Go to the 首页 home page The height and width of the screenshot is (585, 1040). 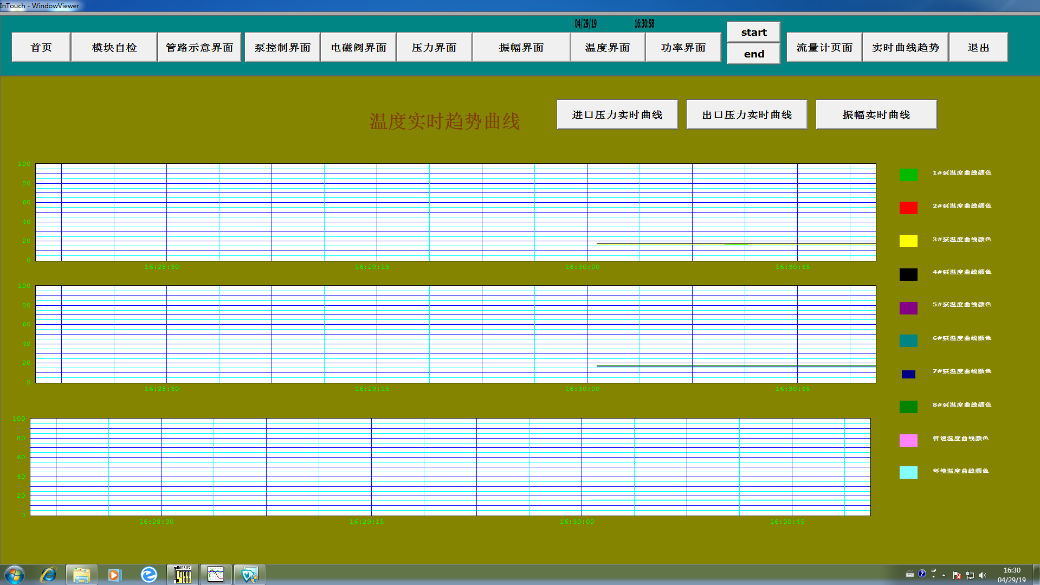pos(41,47)
